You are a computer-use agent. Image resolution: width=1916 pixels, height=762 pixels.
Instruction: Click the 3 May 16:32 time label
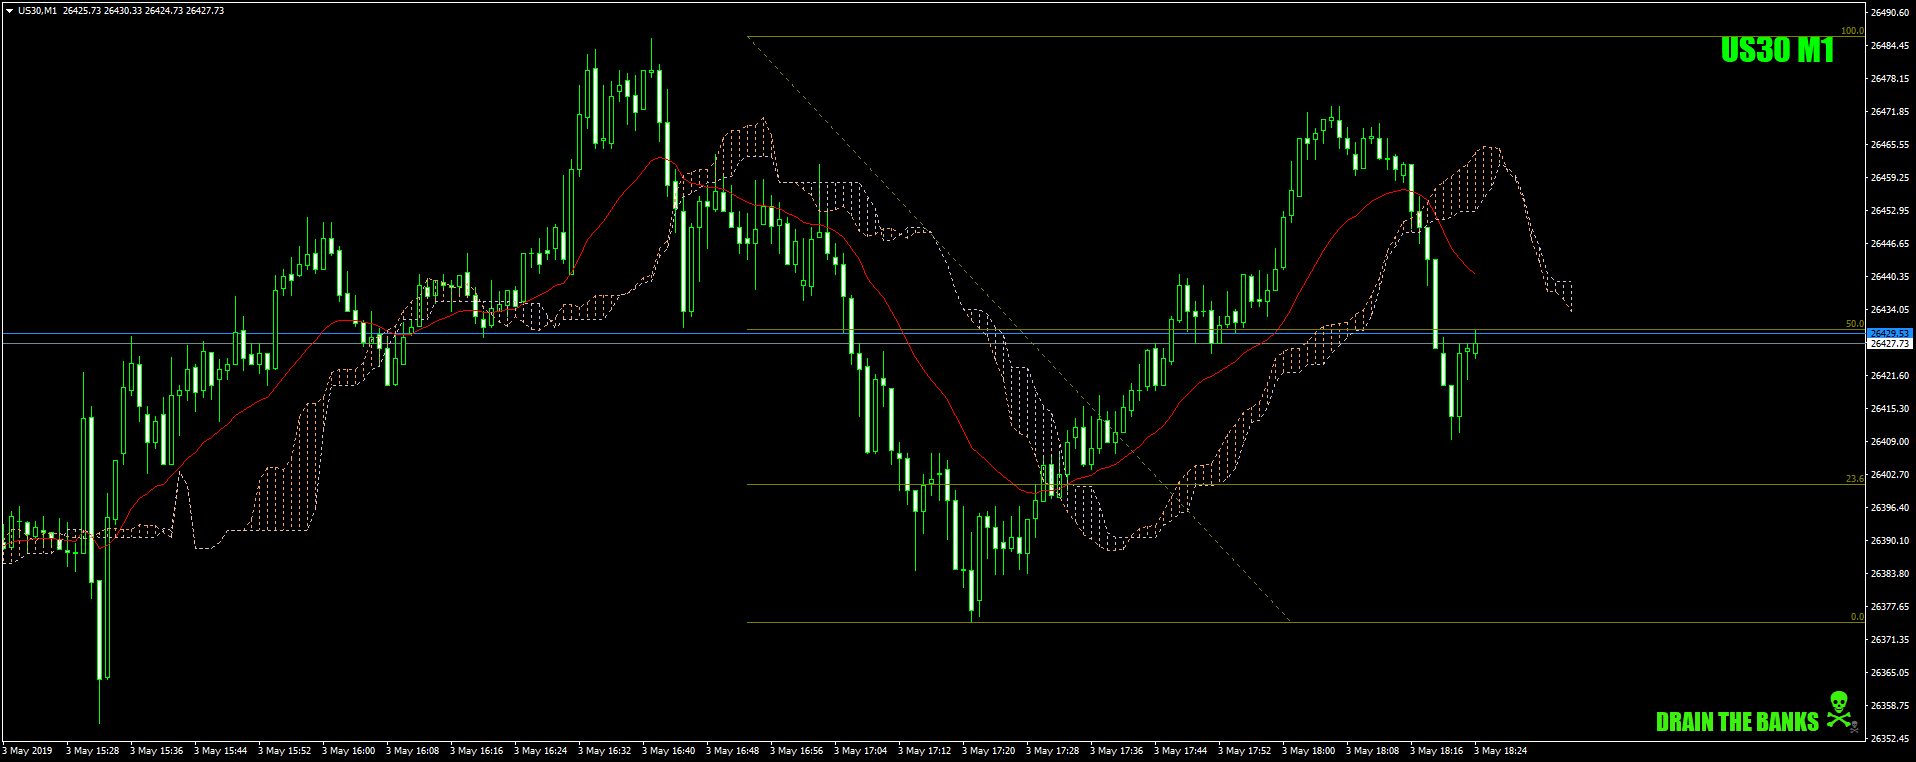click(605, 751)
